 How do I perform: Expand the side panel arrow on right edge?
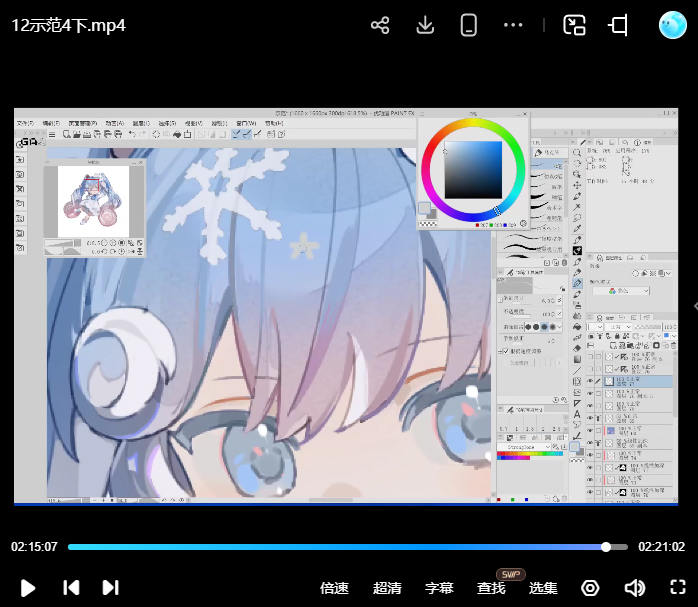tap(695, 306)
